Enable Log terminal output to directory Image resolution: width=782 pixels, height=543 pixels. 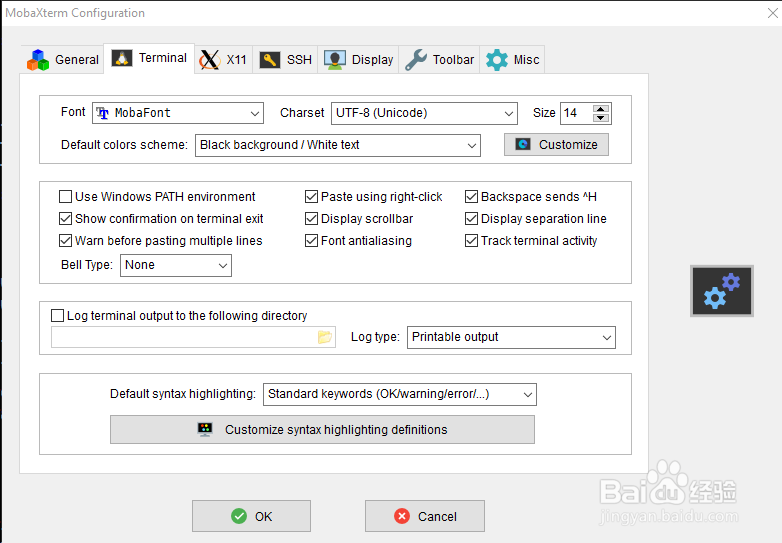tap(58, 315)
